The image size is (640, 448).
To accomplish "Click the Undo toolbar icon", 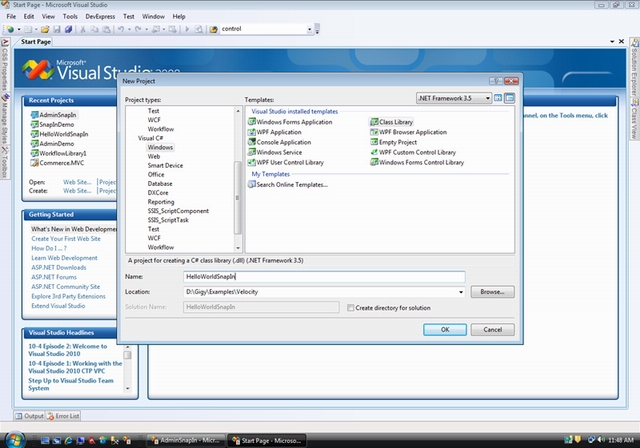I will point(121,29).
